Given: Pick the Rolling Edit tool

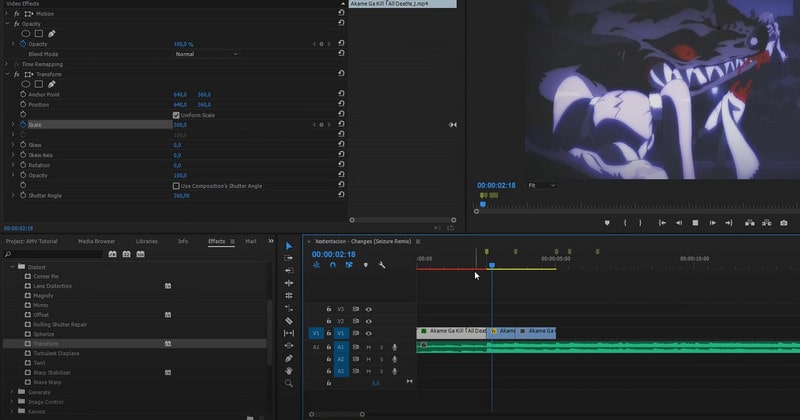Looking at the screenshot, I should [289, 295].
